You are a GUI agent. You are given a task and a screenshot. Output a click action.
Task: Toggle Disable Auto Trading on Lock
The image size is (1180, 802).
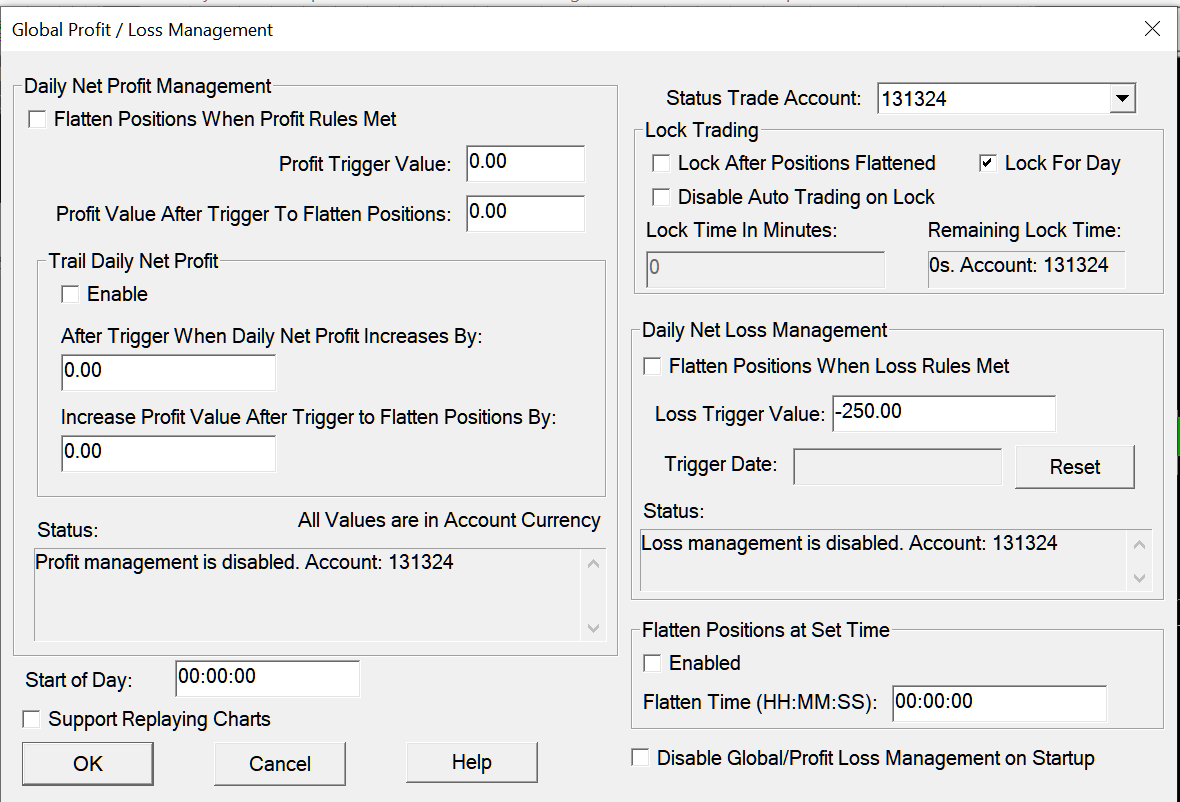661,197
